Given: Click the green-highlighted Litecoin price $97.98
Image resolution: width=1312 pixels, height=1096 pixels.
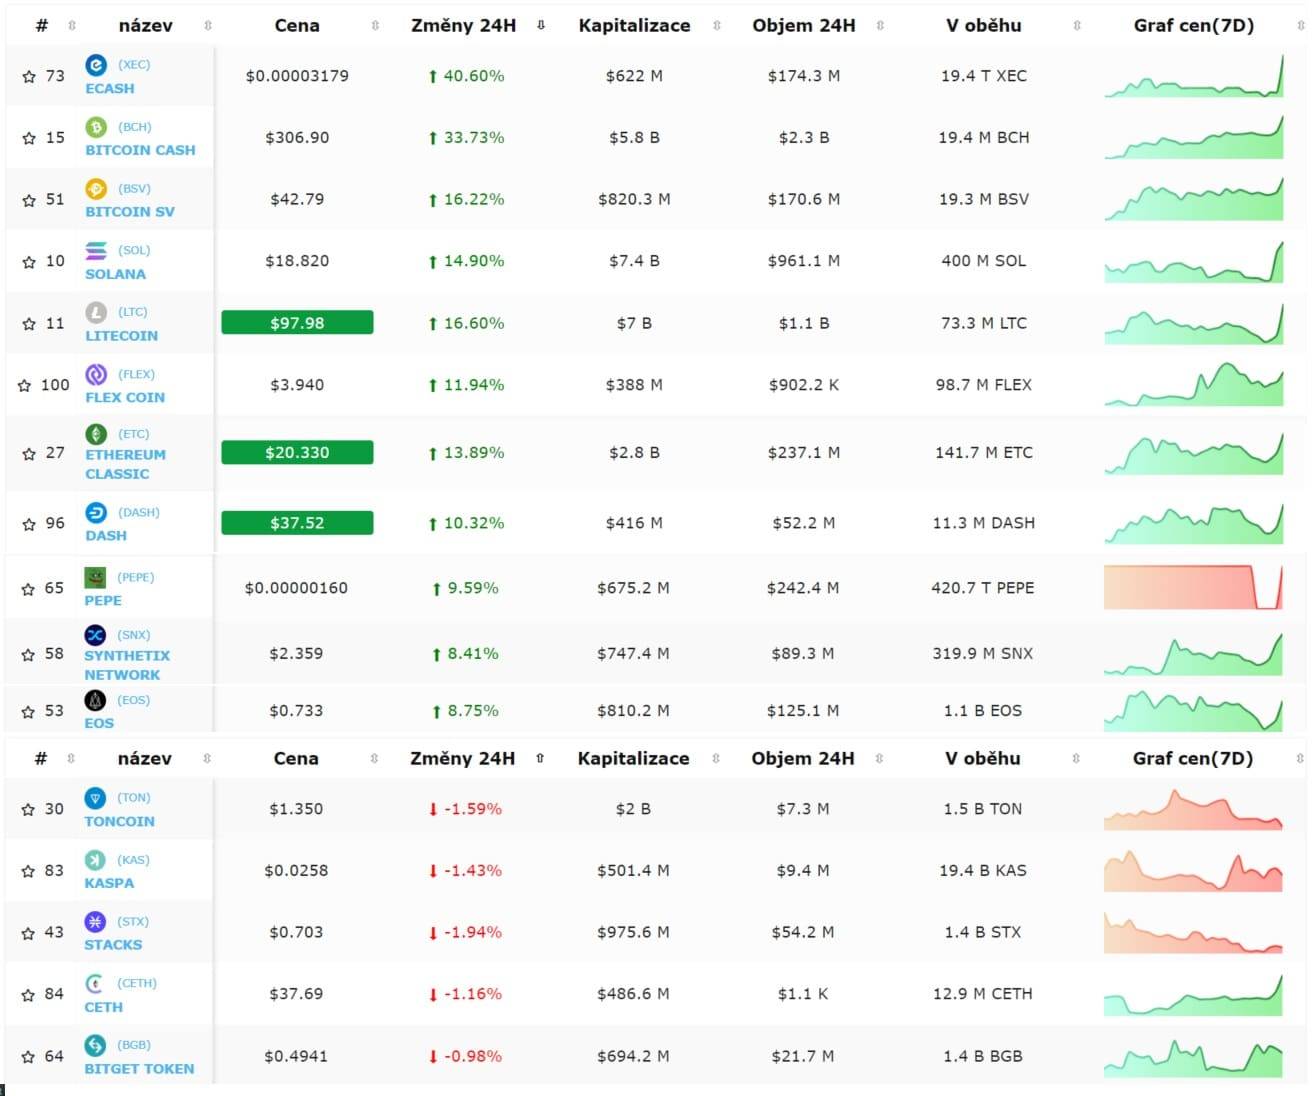Looking at the screenshot, I should point(297,323).
